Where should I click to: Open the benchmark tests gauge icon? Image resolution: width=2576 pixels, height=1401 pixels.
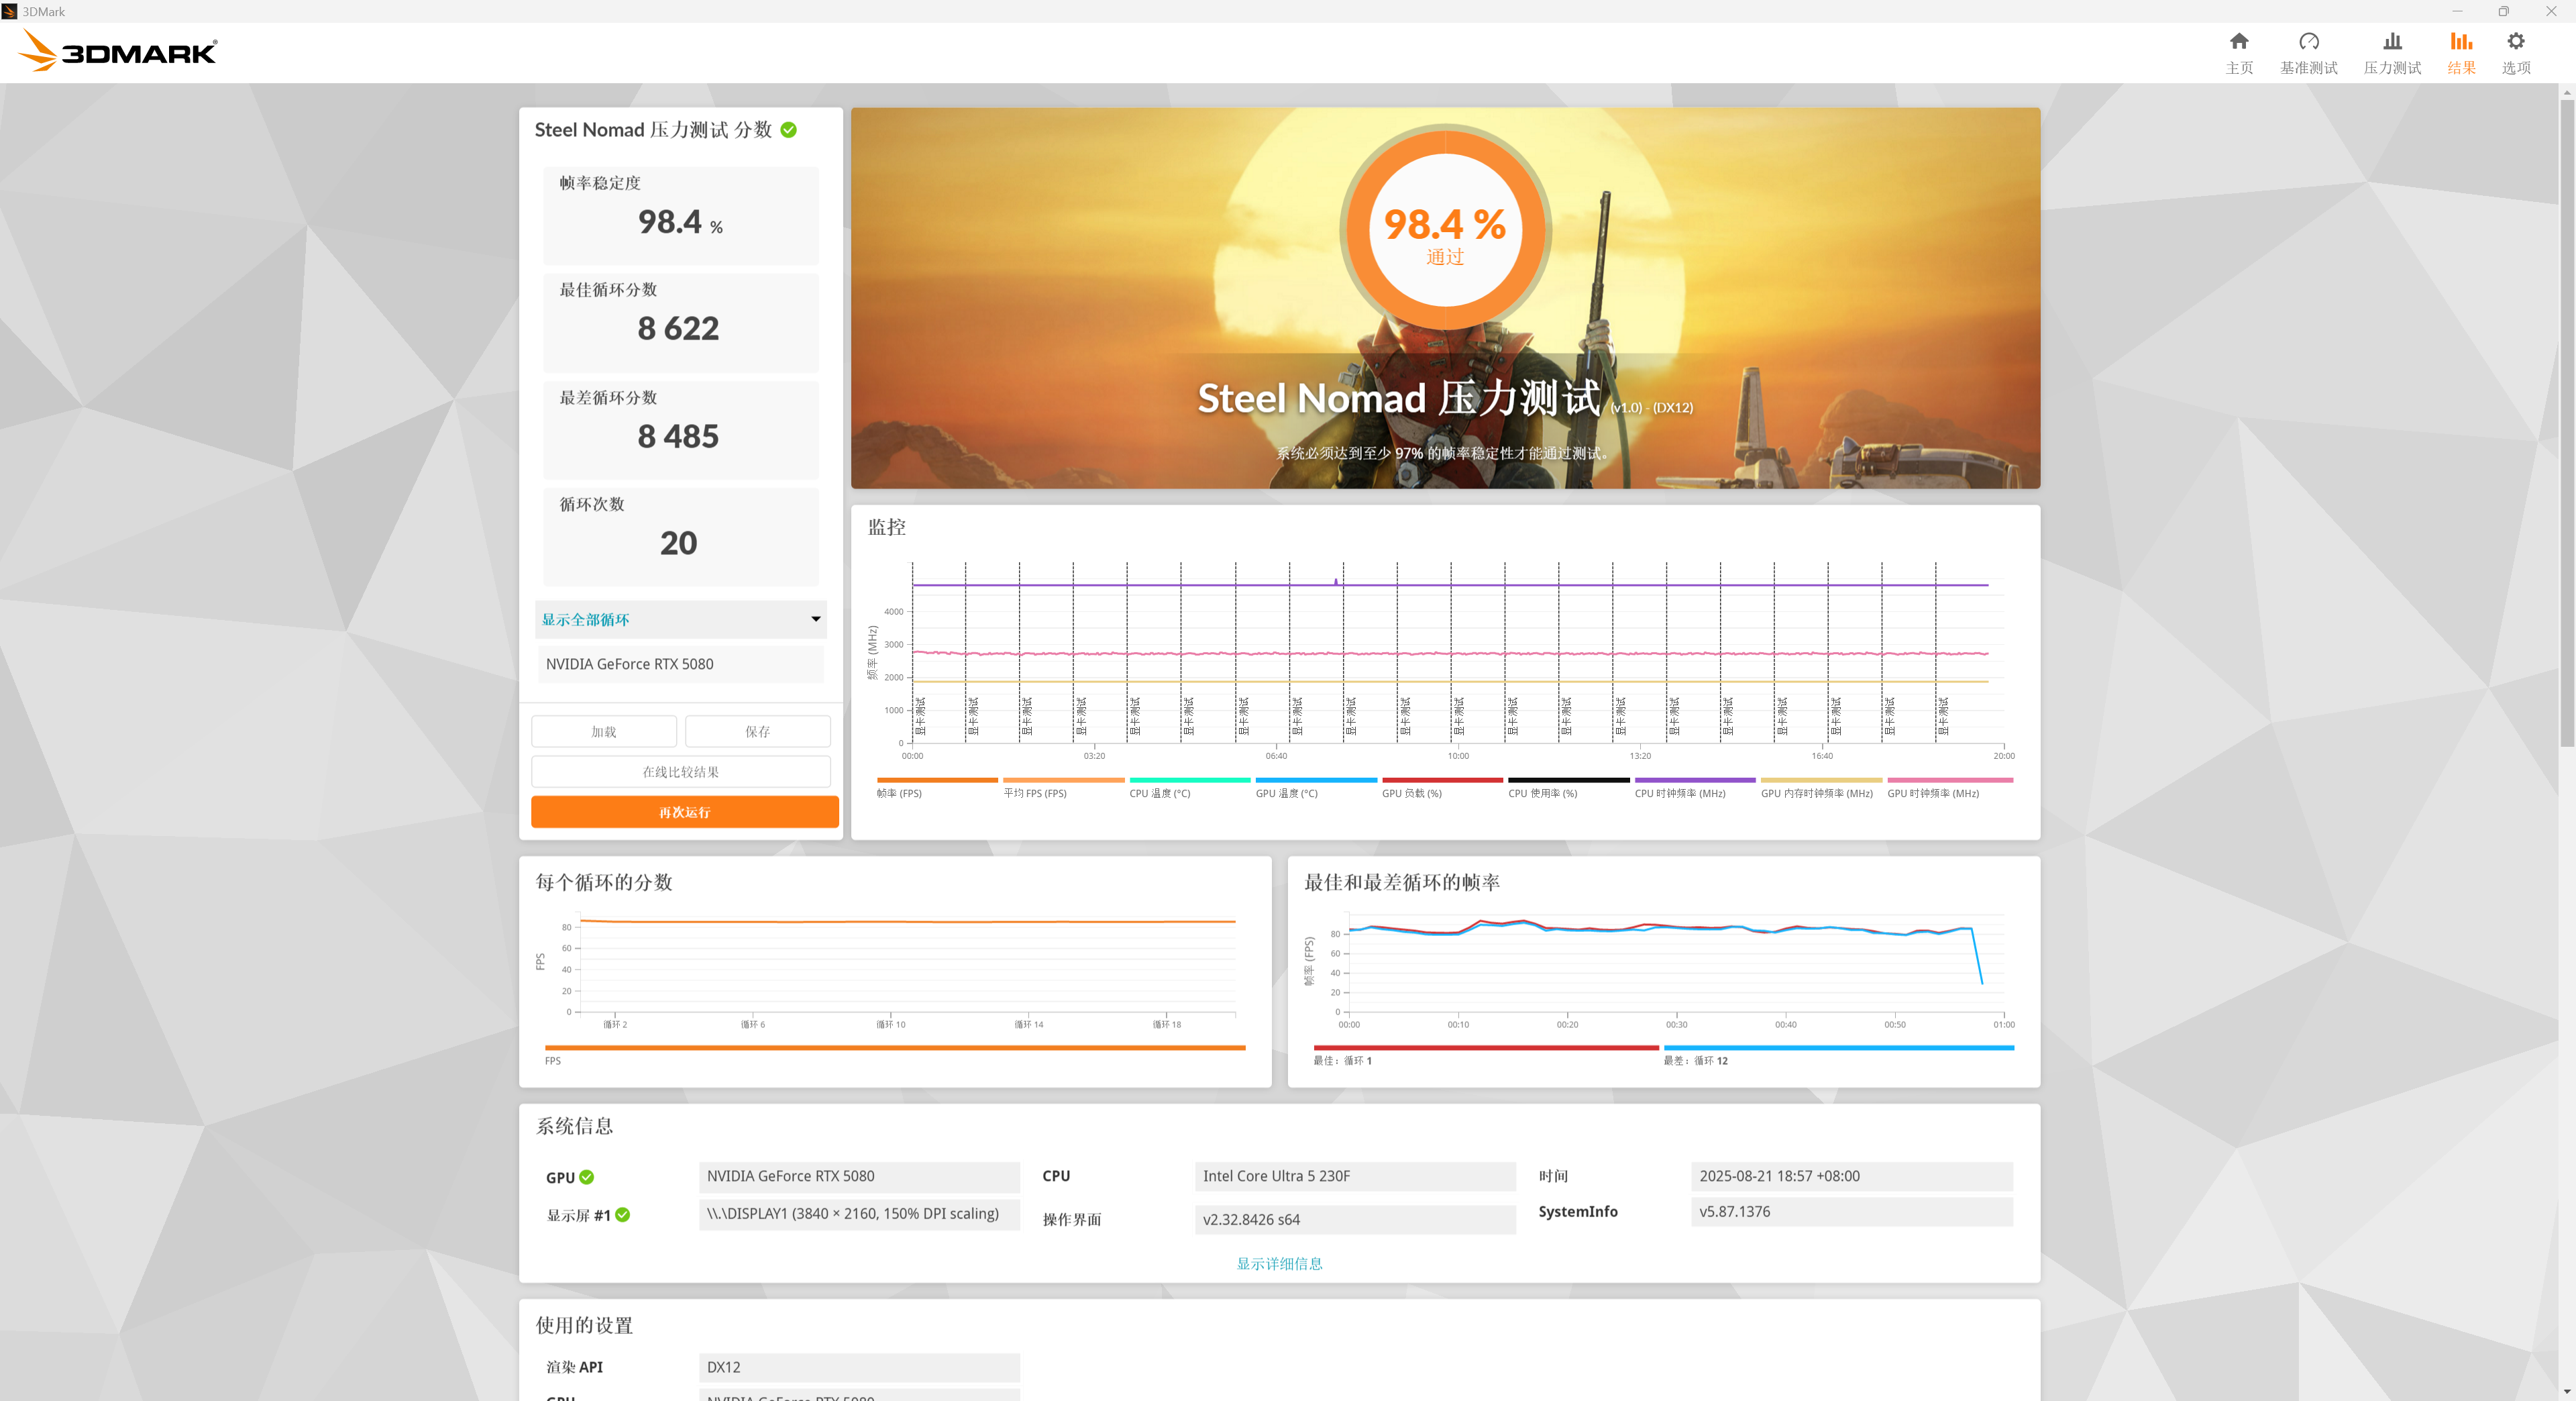2308,42
